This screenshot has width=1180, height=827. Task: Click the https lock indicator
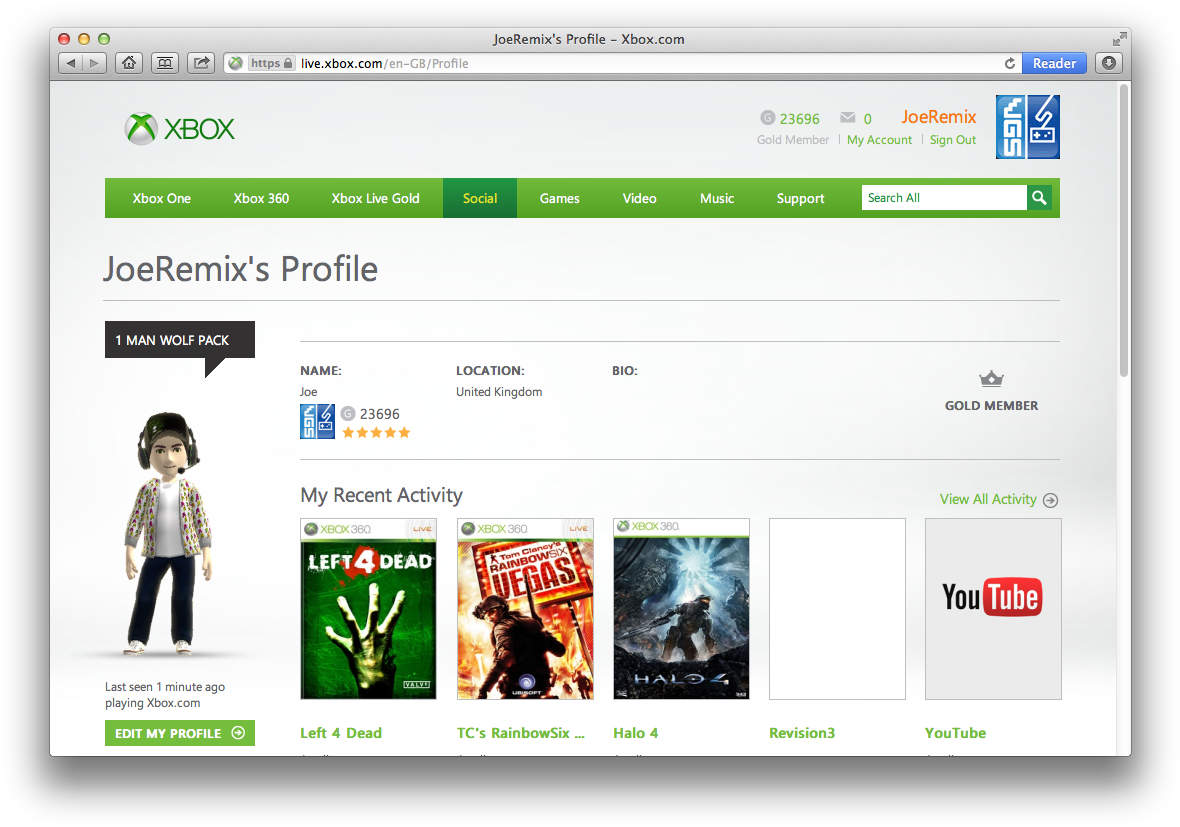pos(272,63)
